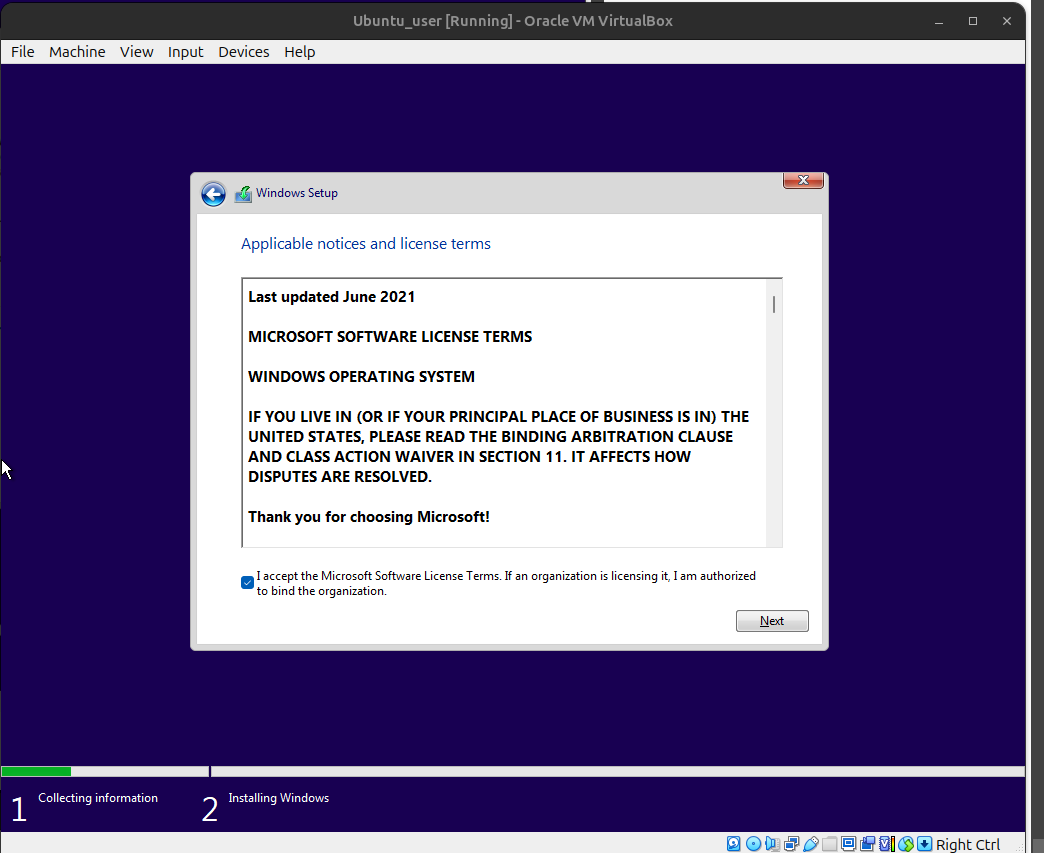Screen dimensions: 1044x853
Task: Click the accept license terms label text
Action: point(506,583)
